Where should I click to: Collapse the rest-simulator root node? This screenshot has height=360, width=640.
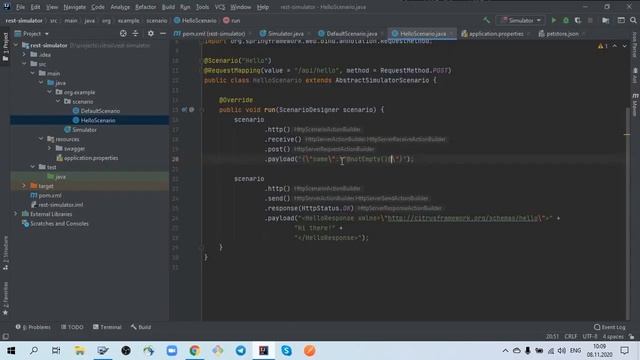(16, 45)
